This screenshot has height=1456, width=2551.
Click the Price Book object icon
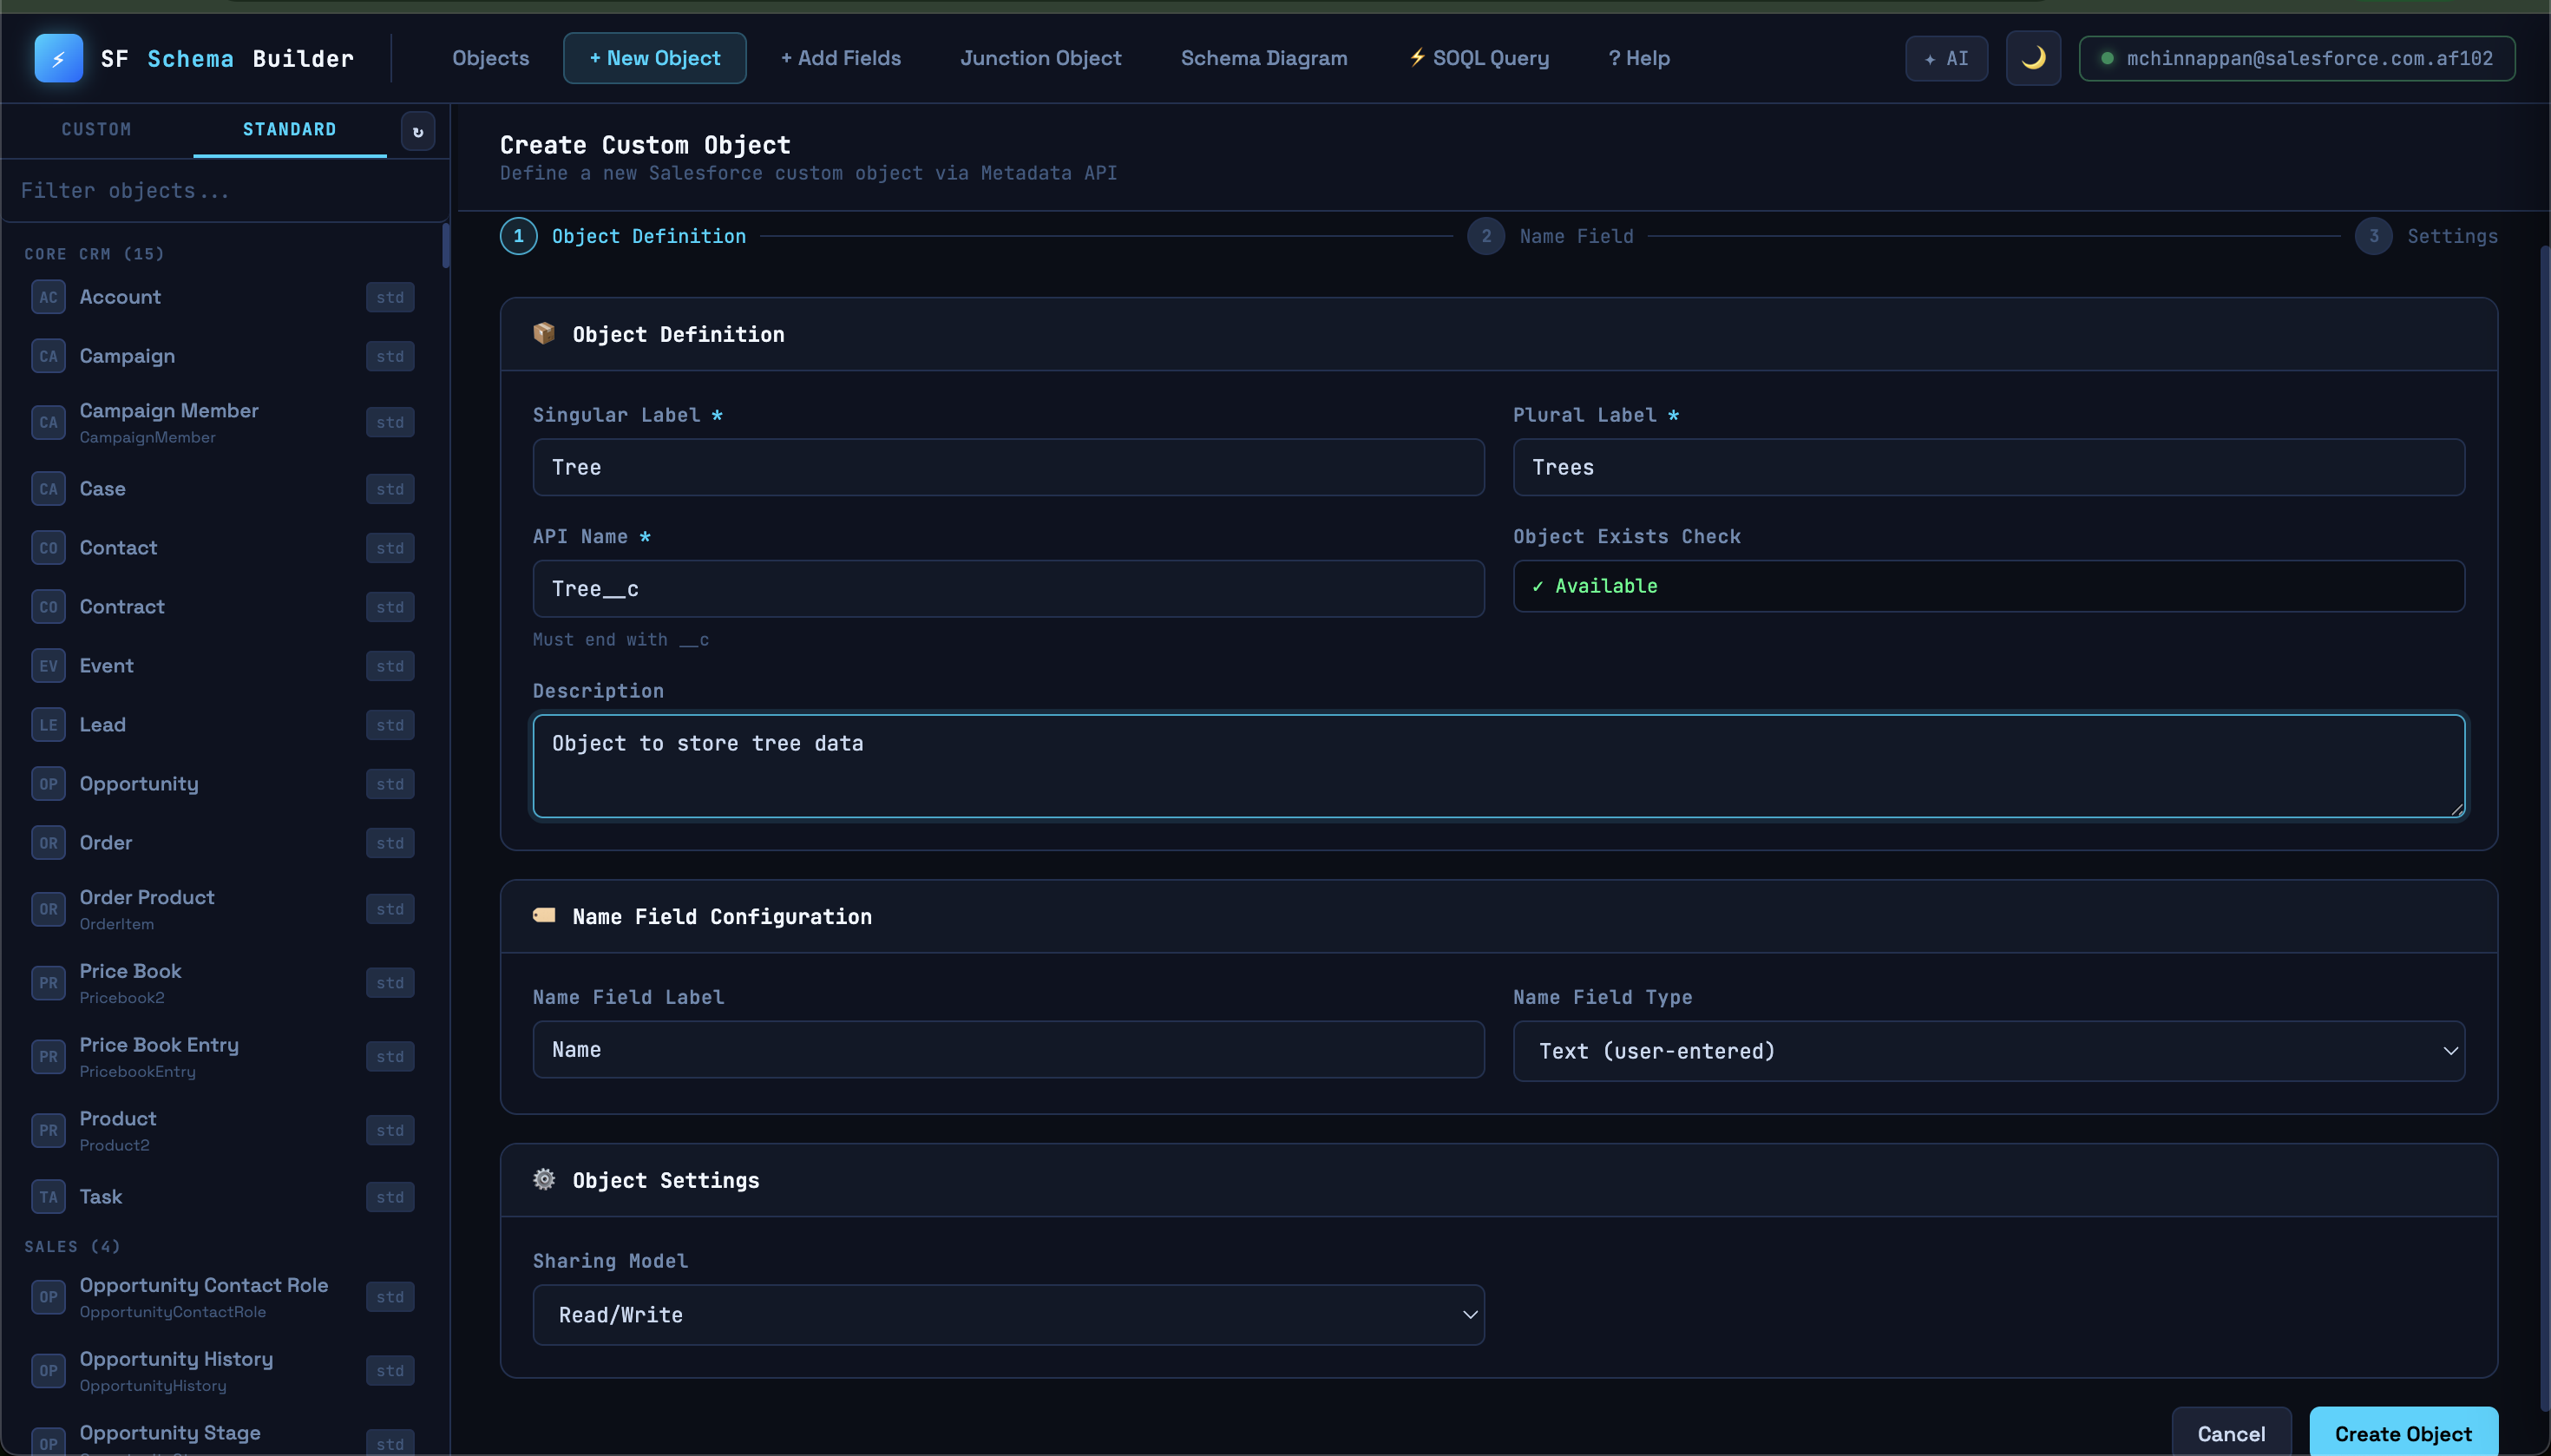pyautogui.click(x=48, y=983)
